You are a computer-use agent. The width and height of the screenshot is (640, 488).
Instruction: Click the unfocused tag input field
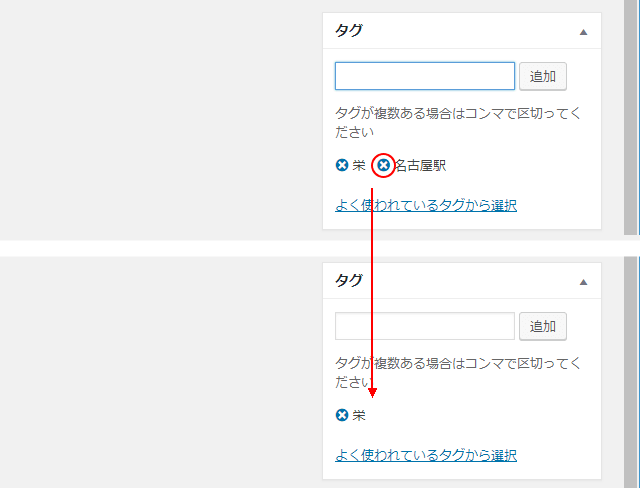[424, 326]
